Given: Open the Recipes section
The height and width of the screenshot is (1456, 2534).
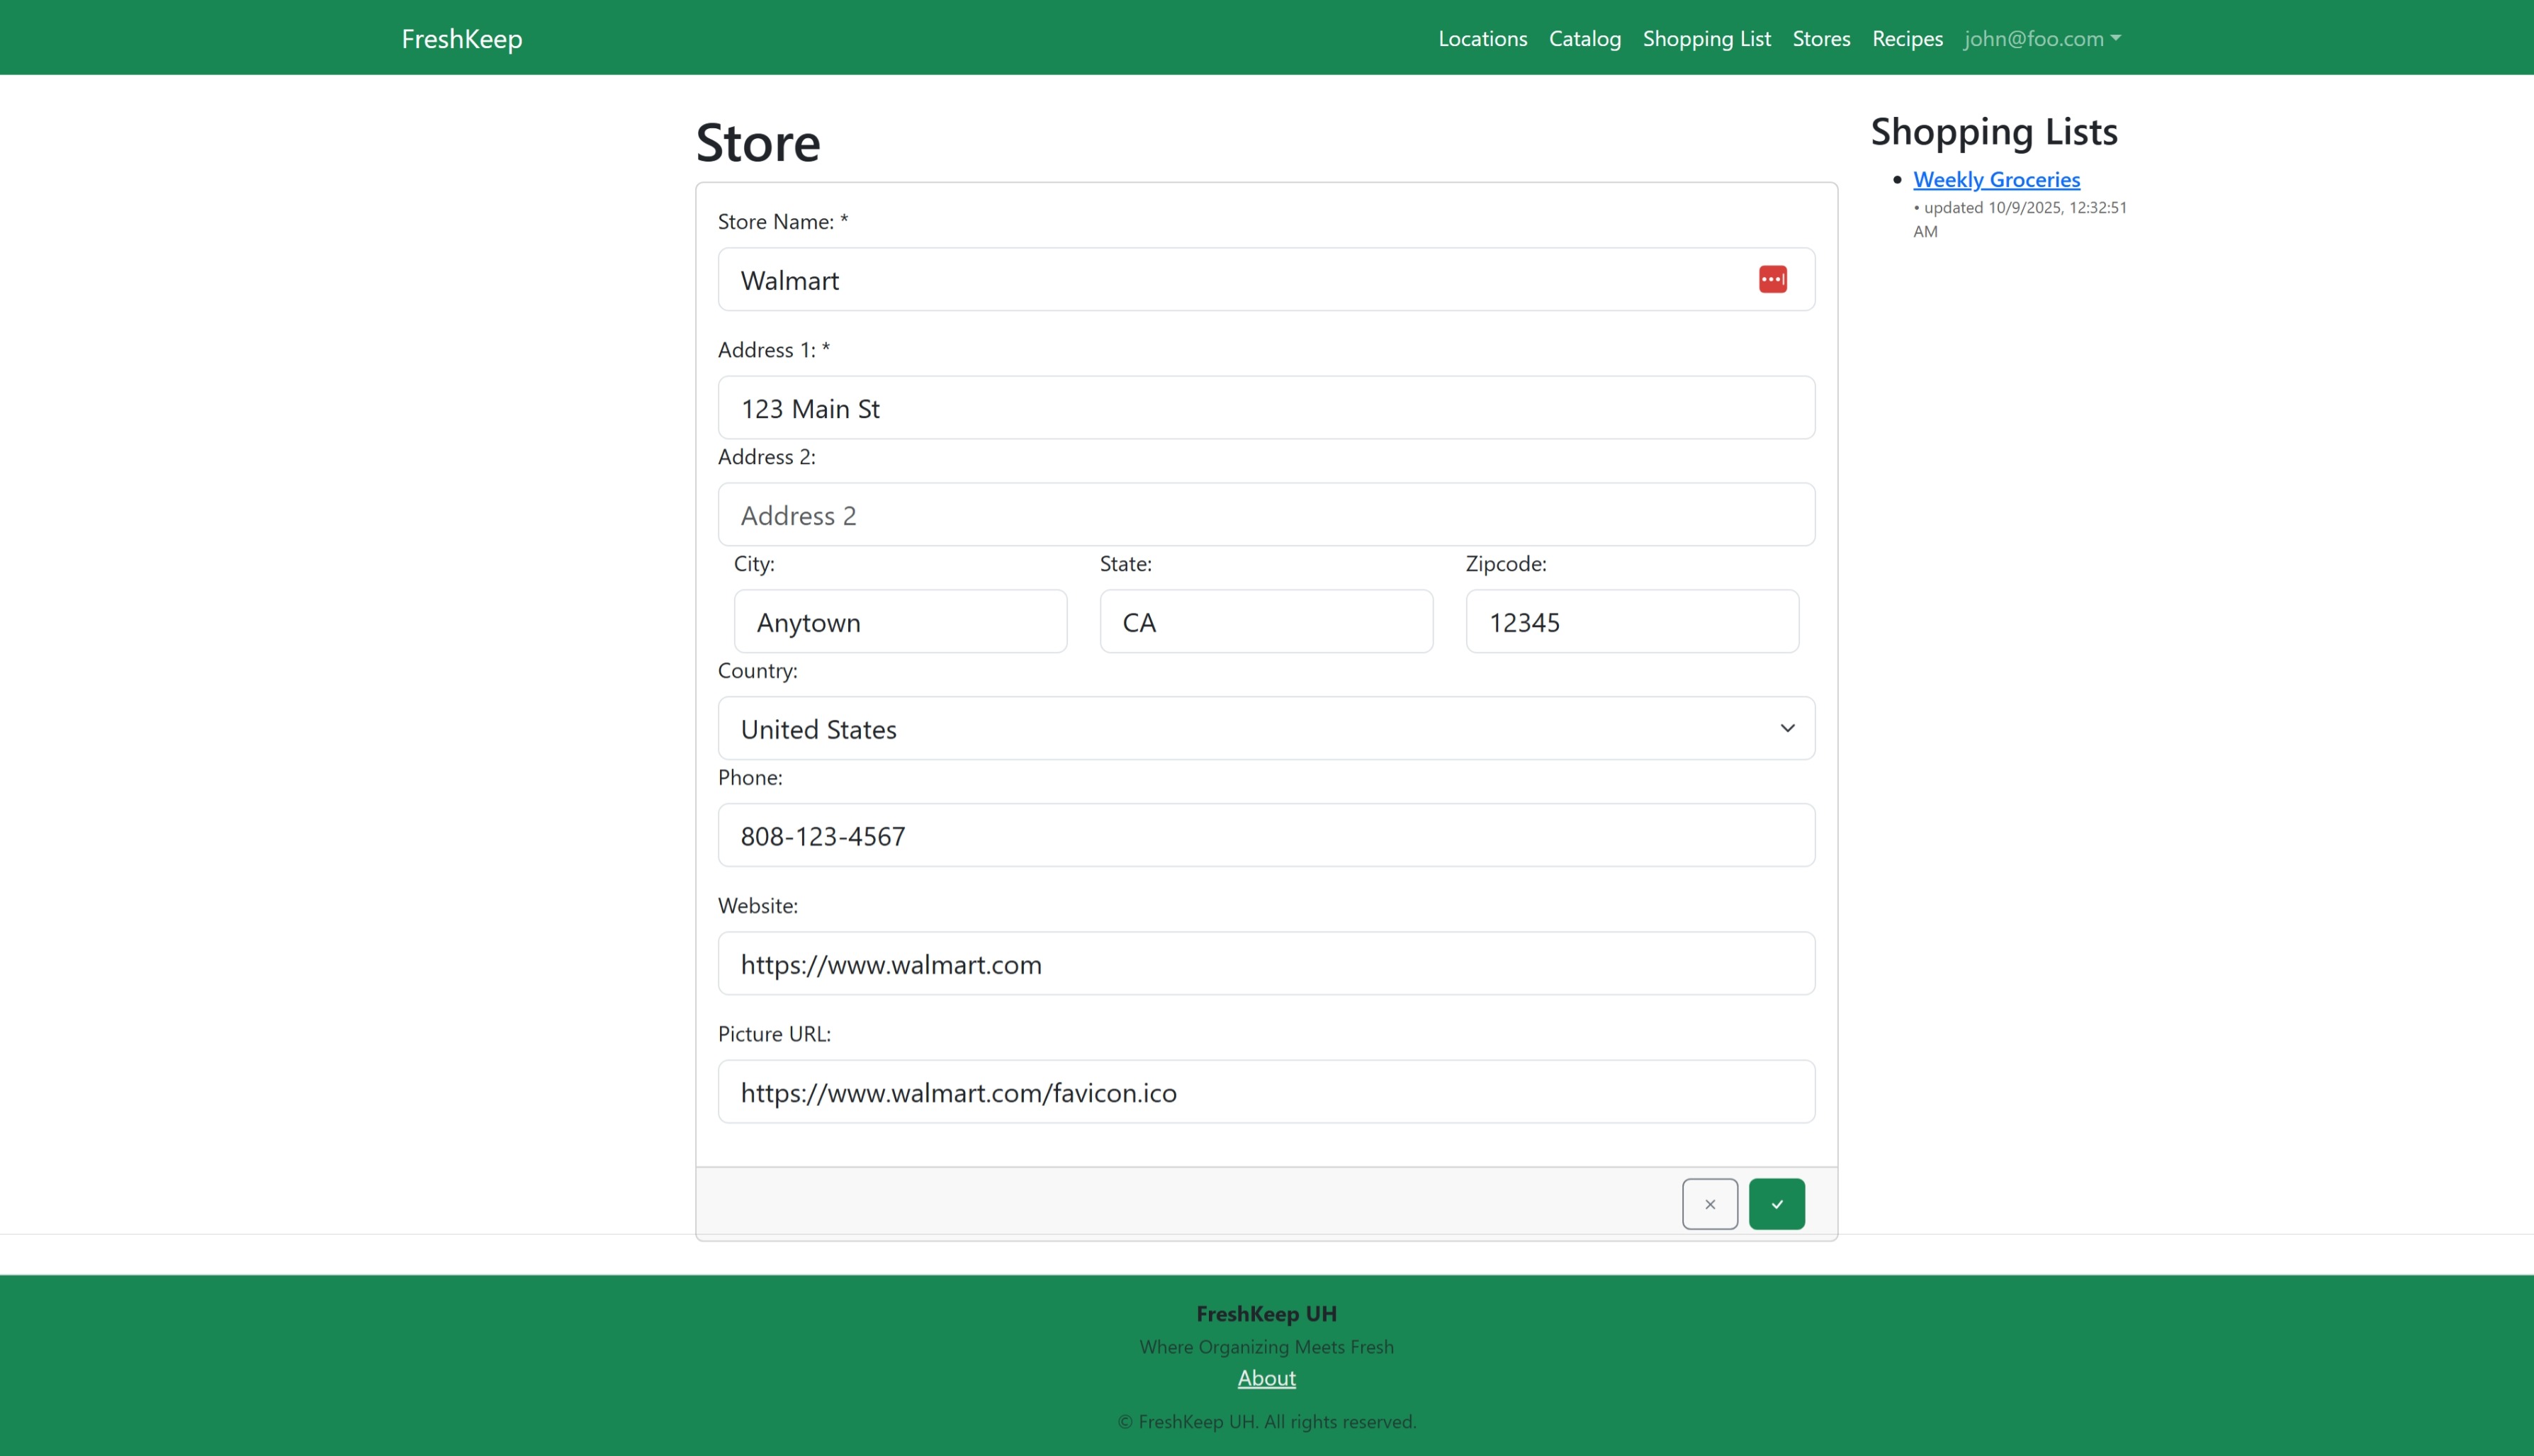Looking at the screenshot, I should click(x=1906, y=38).
